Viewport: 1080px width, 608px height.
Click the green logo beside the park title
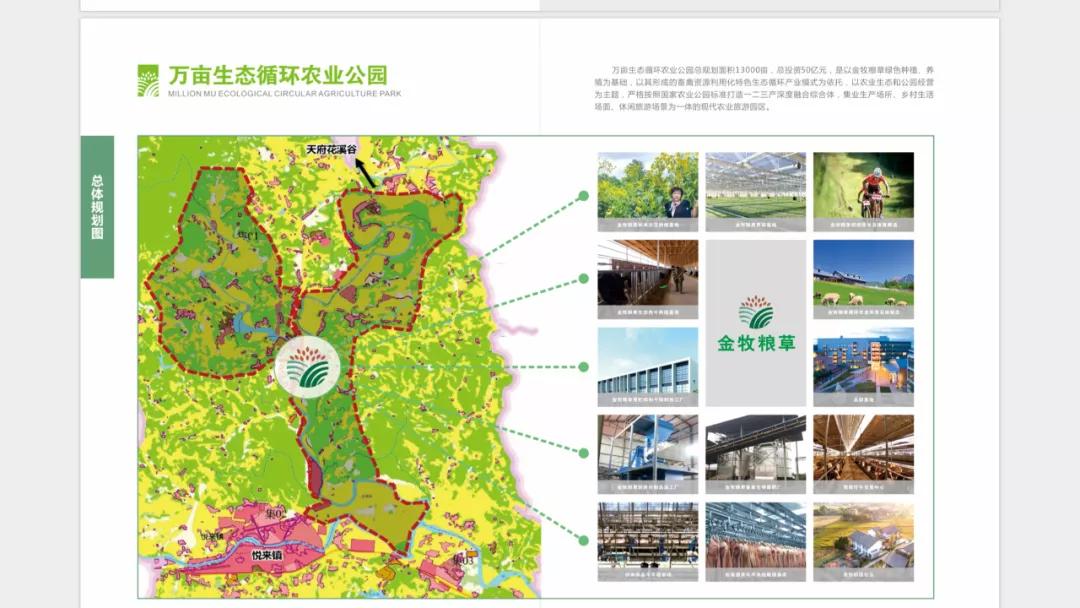point(148,80)
